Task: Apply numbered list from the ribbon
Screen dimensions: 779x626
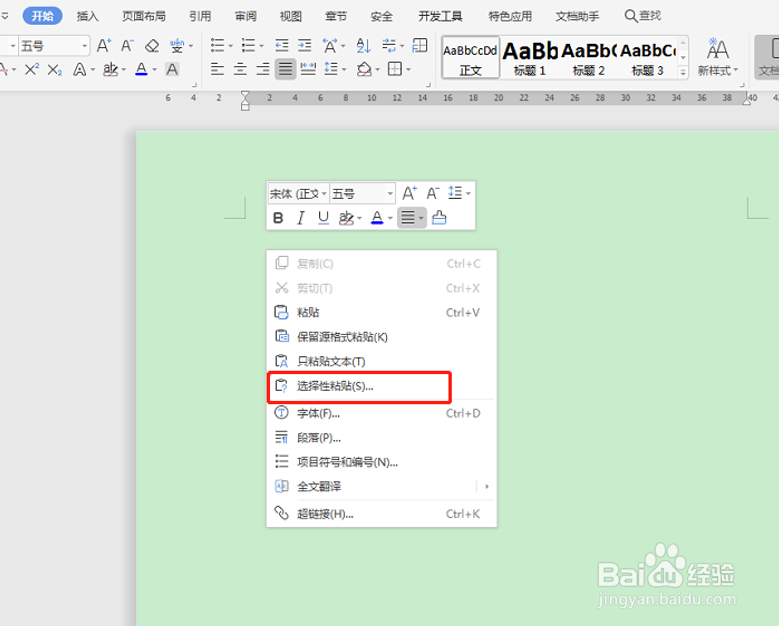Action: [x=248, y=46]
